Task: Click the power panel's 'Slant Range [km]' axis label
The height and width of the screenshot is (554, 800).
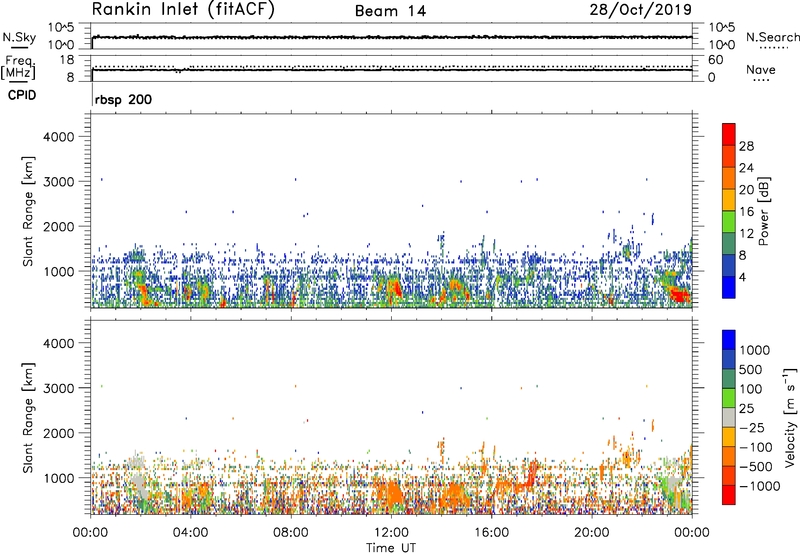Action: (28, 211)
